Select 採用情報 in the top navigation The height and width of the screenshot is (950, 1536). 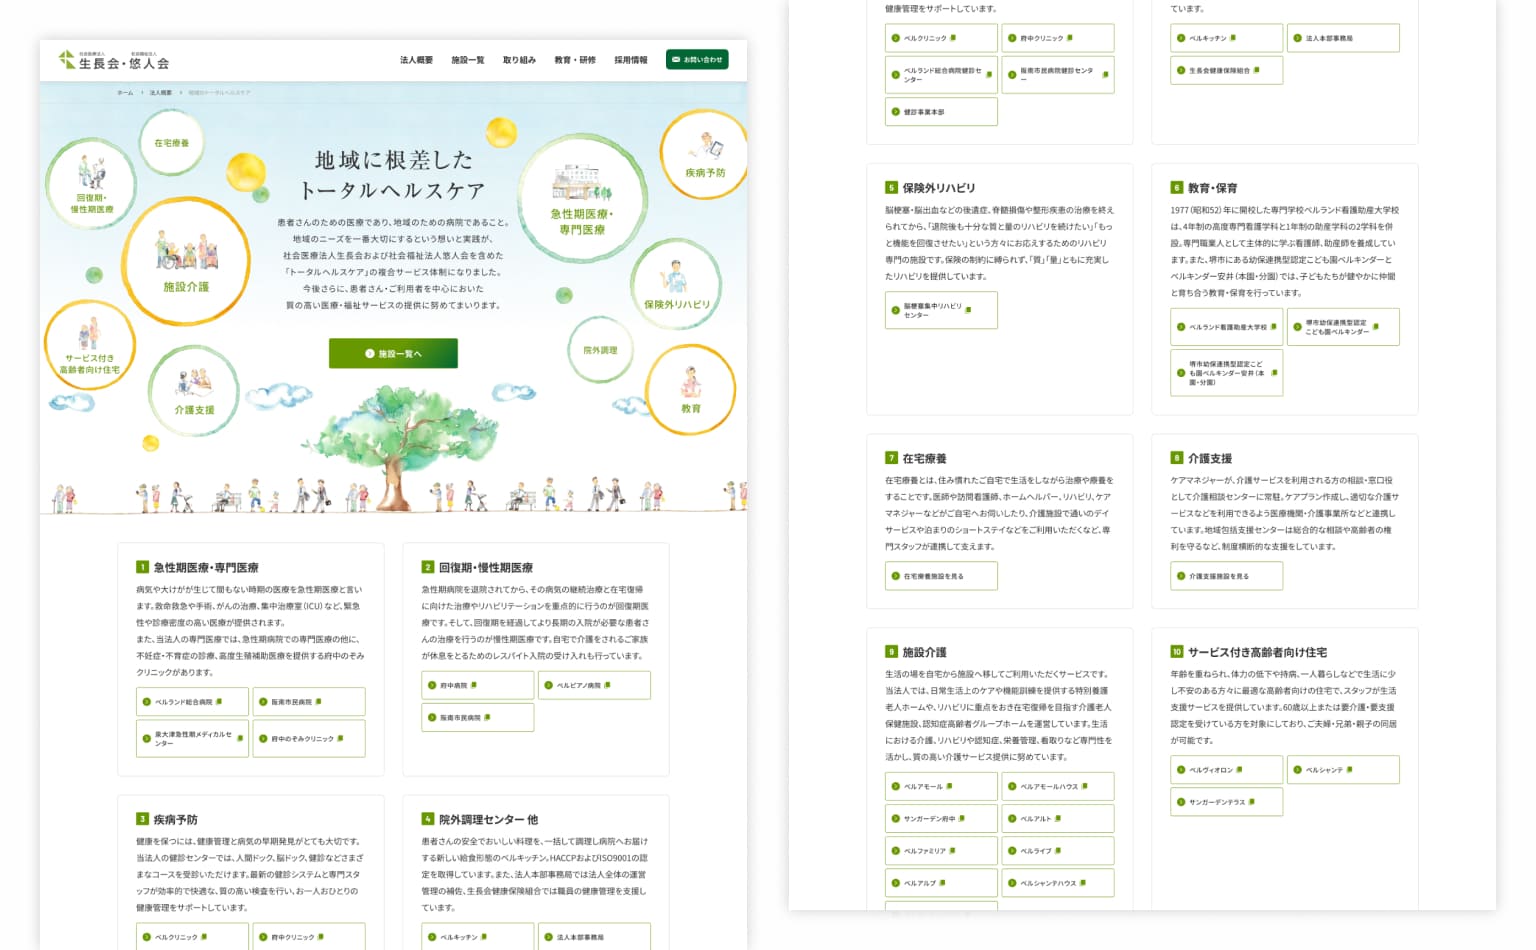(630, 60)
